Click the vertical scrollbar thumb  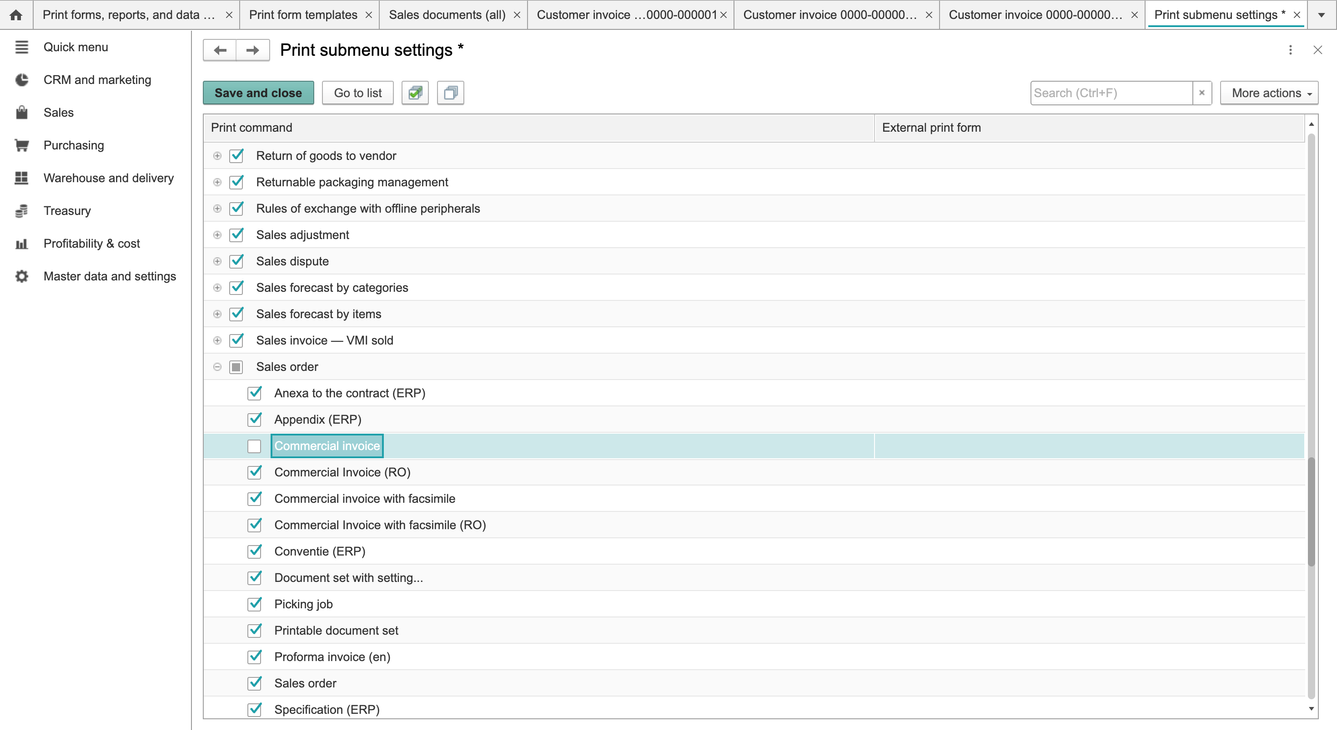point(1311,511)
